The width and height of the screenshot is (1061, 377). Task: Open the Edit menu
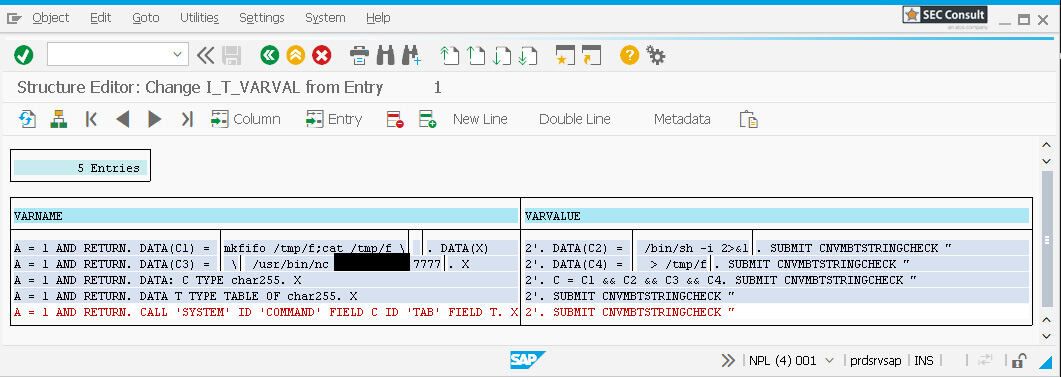(100, 18)
